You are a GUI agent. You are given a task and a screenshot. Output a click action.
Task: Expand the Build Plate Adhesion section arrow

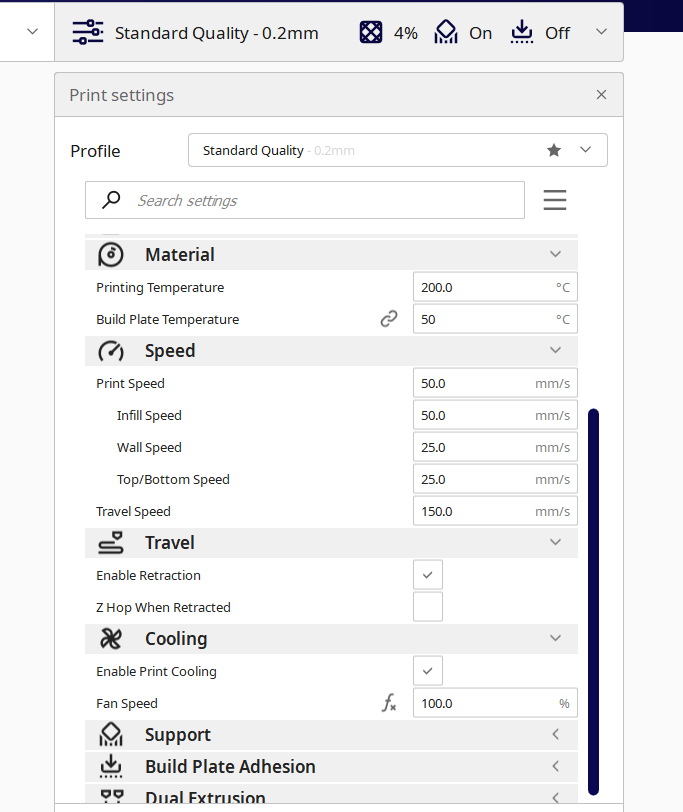point(555,766)
